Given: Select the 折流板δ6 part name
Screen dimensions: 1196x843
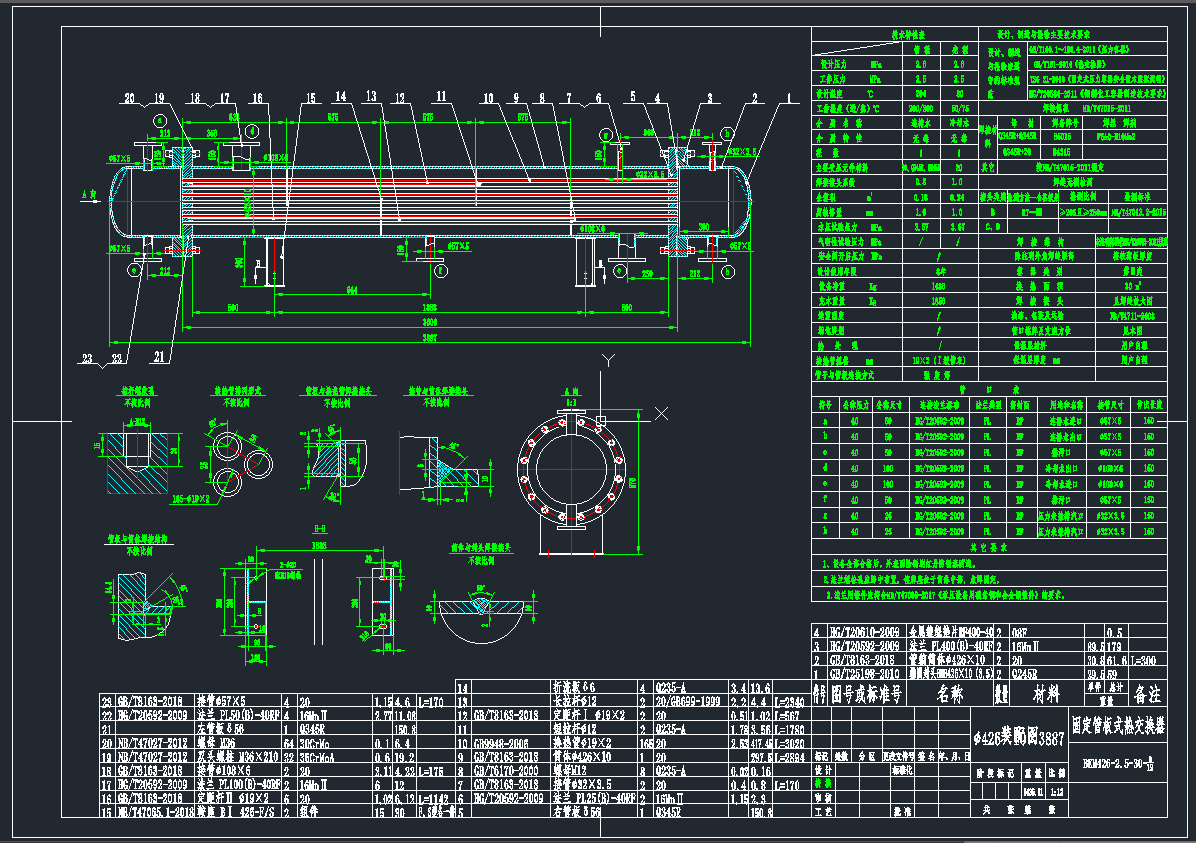Looking at the screenshot, I should coord(574,687).
